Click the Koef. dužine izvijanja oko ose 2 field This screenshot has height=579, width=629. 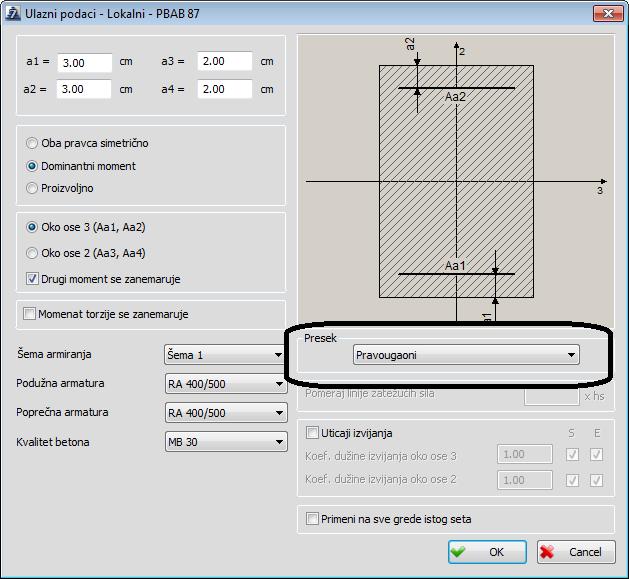(x=525, y=480)
